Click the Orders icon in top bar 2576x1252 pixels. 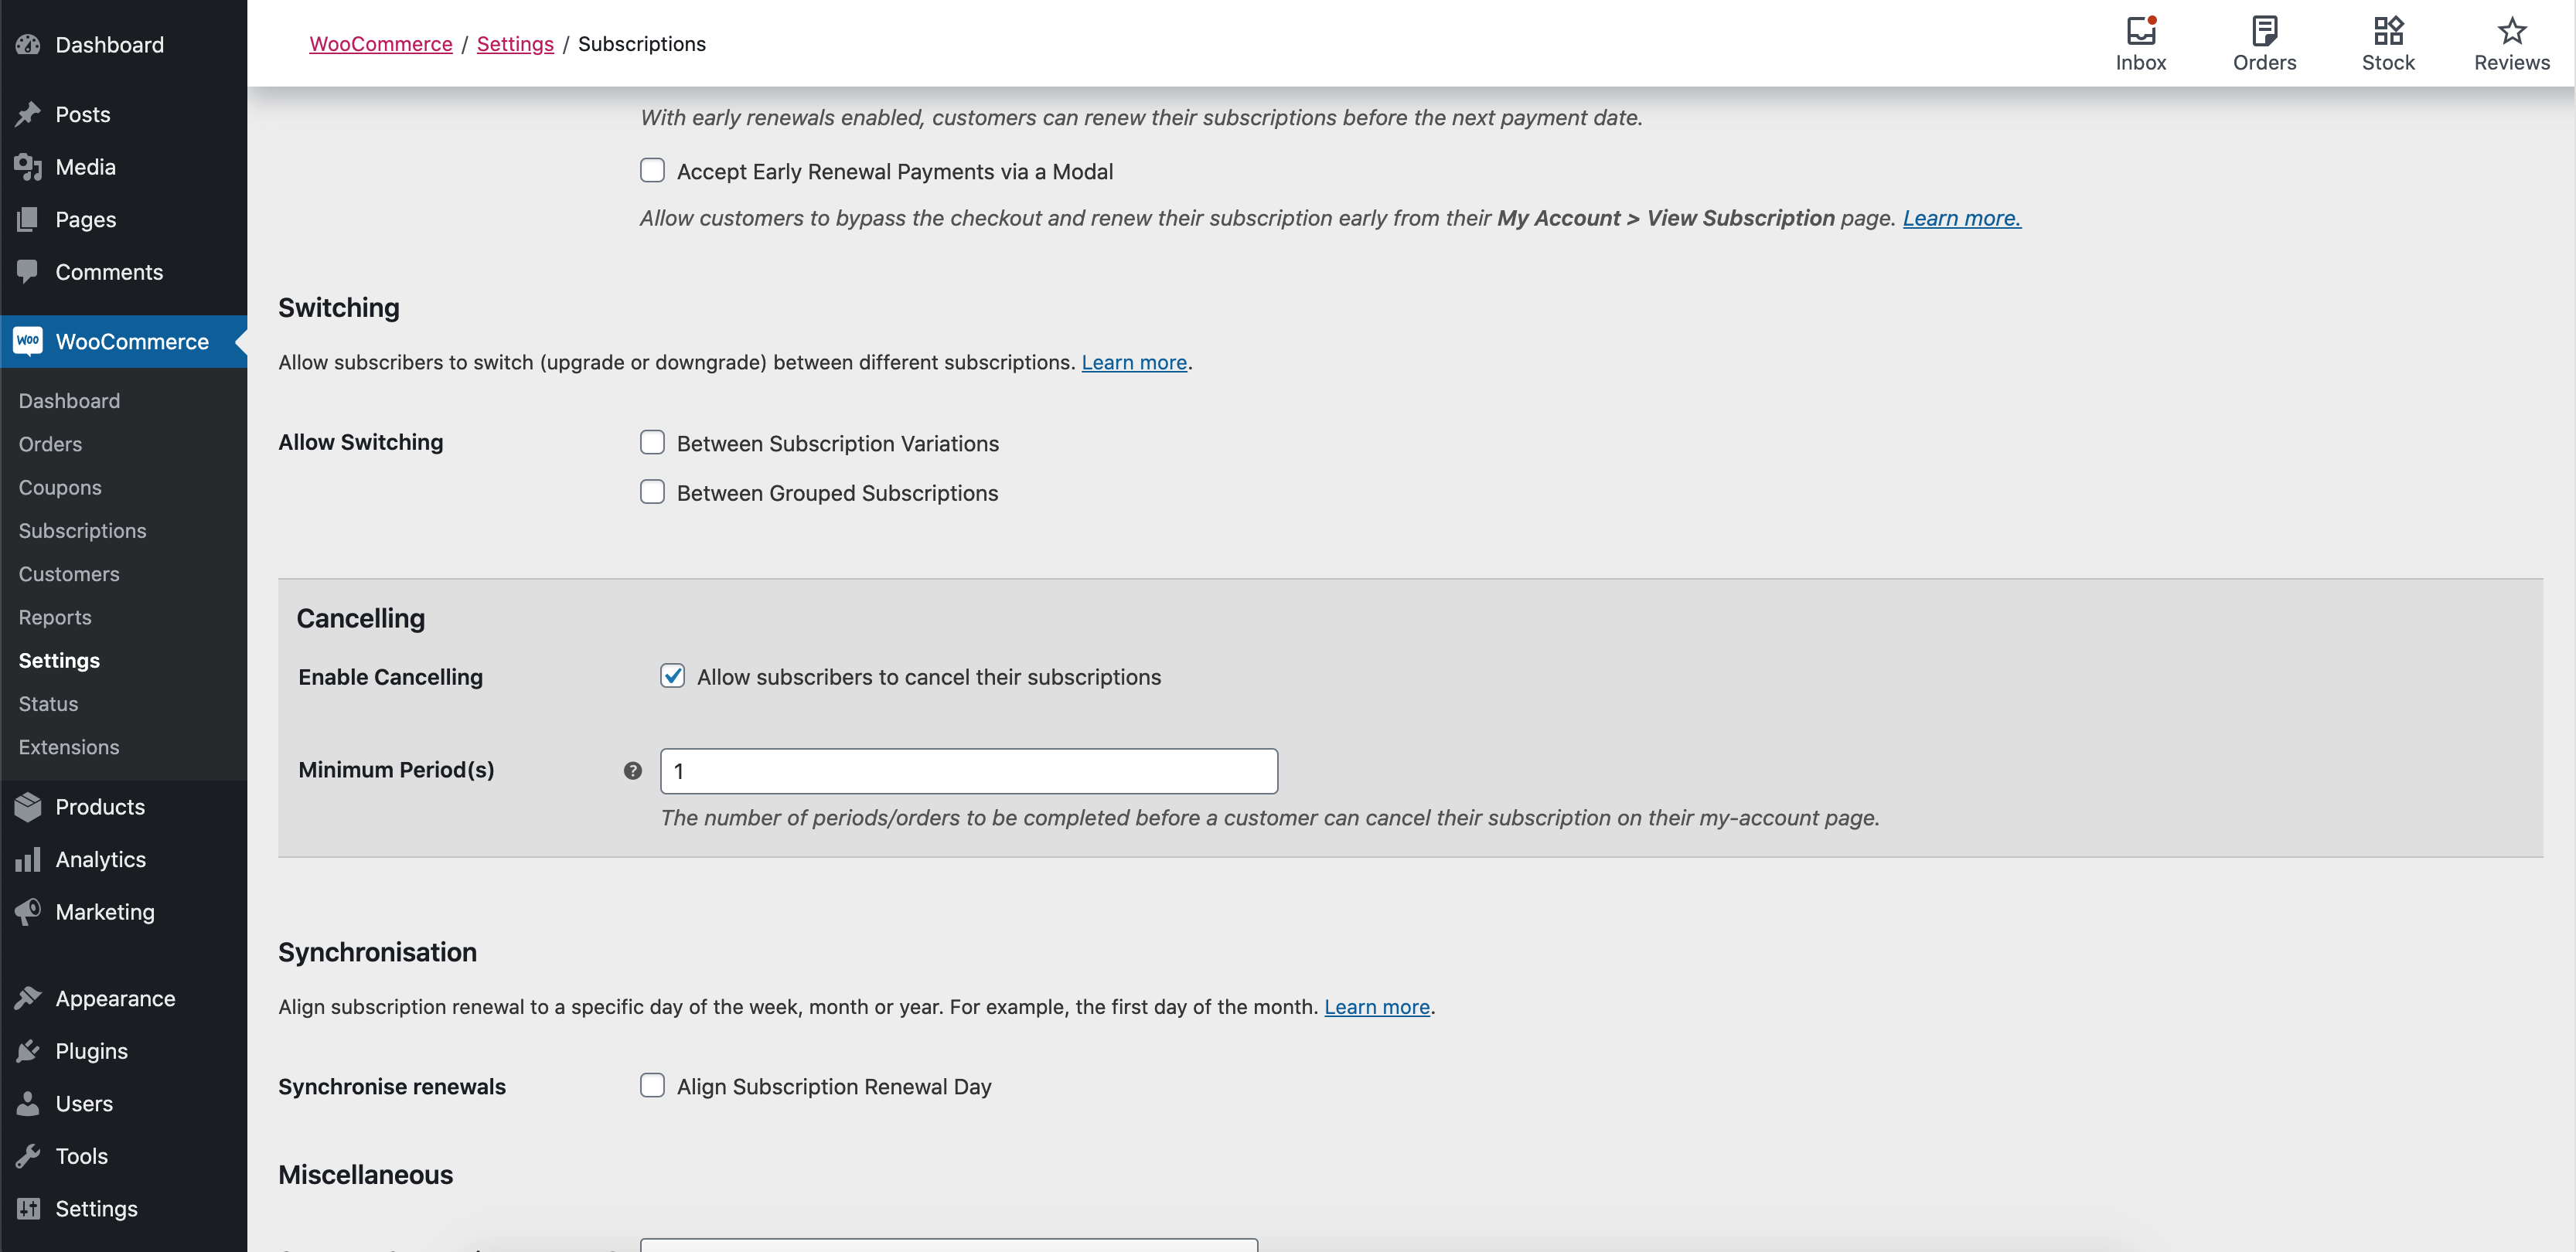tap(2264, 32)
